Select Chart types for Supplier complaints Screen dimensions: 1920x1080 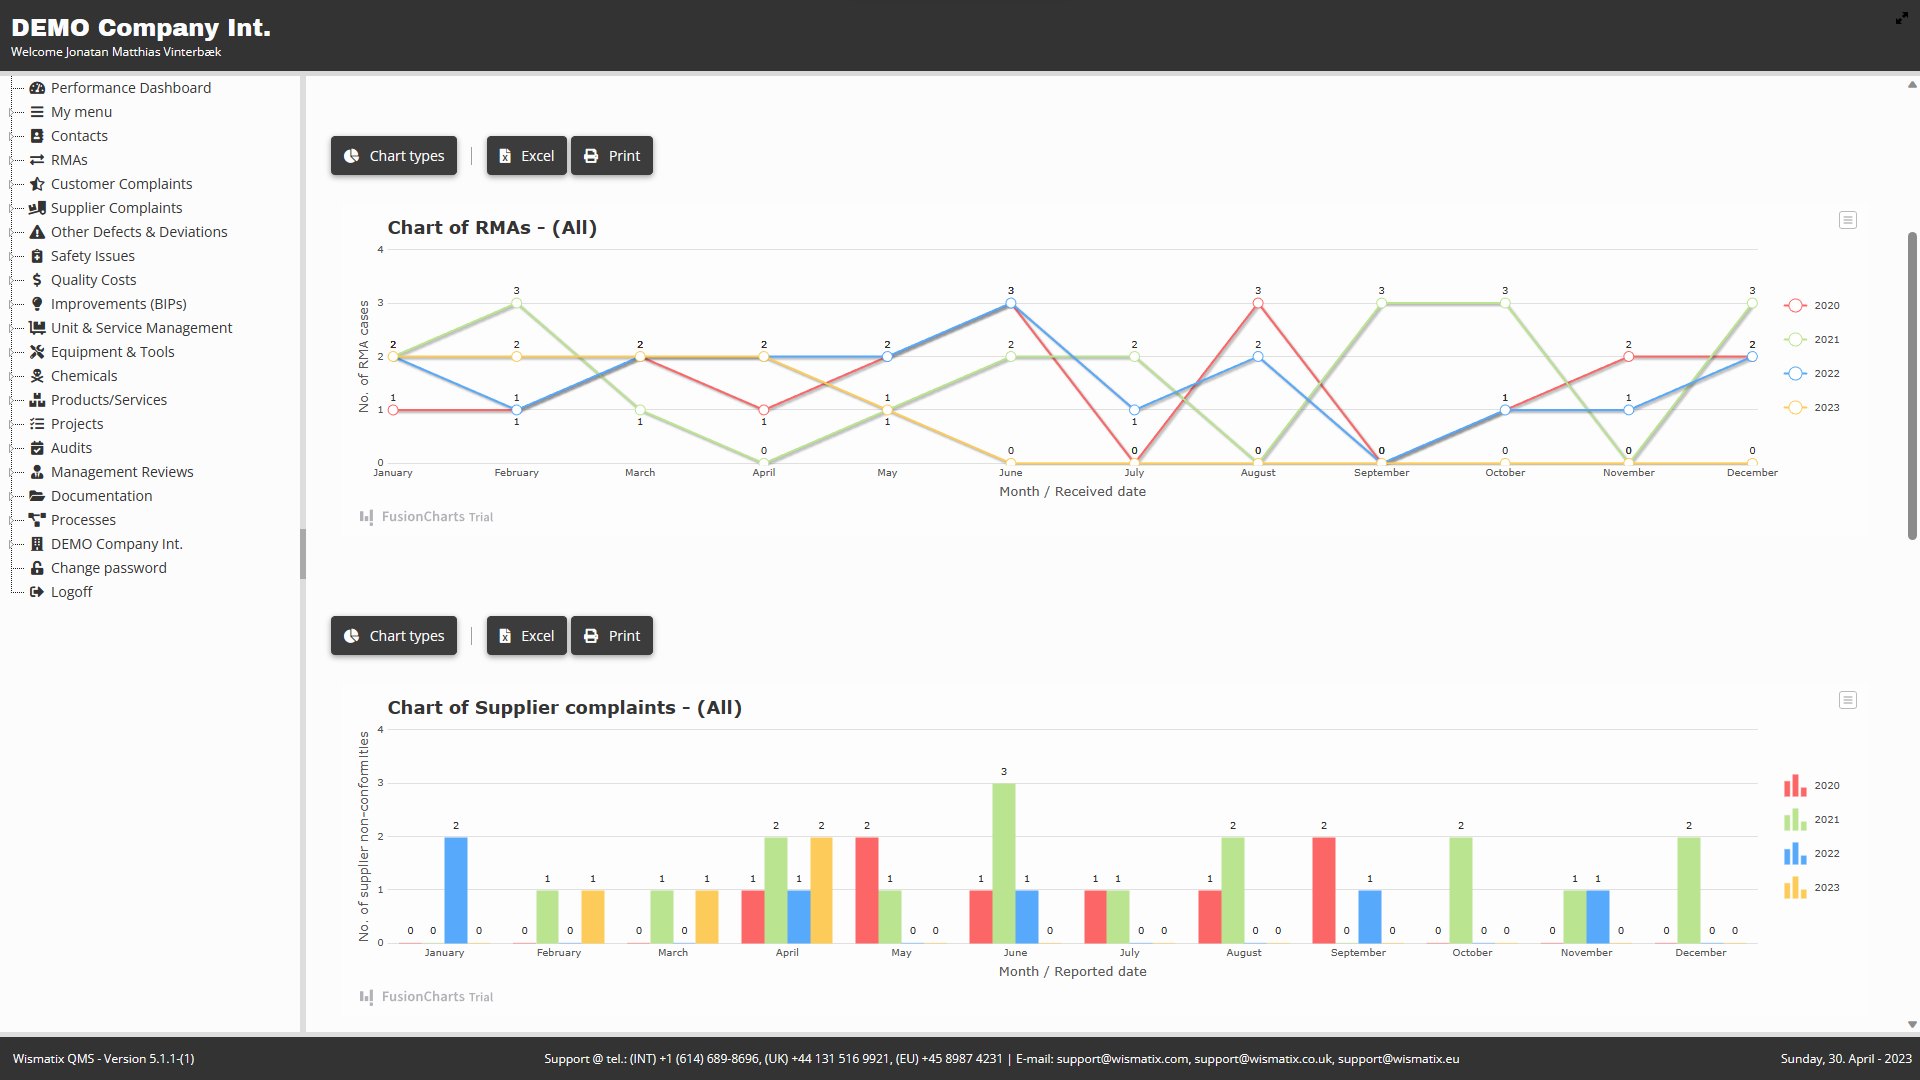[x=394, y=636]
